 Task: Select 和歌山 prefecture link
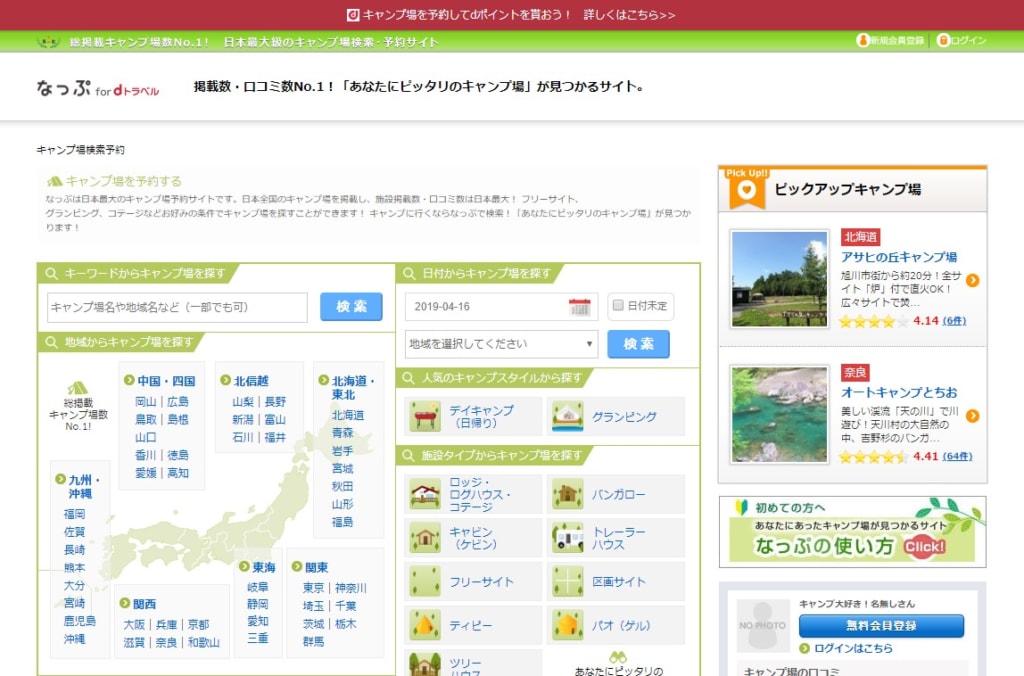coord(204,643)
